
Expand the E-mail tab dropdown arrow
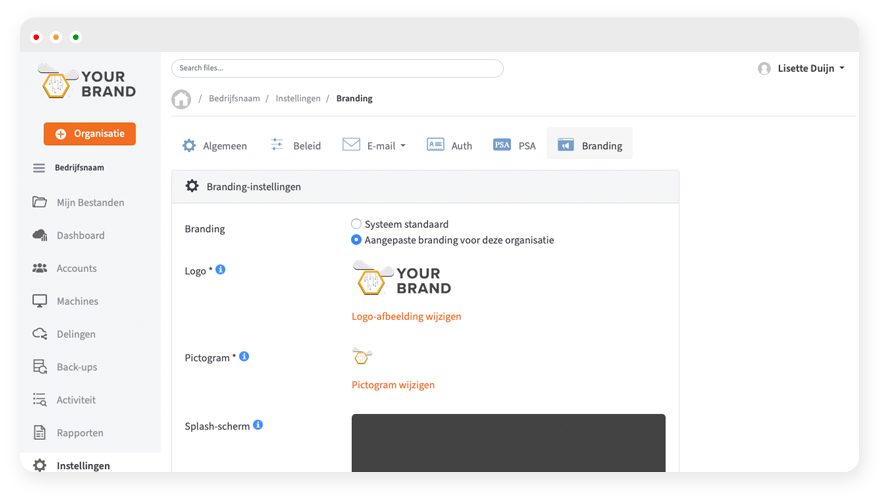pos(403,146)
